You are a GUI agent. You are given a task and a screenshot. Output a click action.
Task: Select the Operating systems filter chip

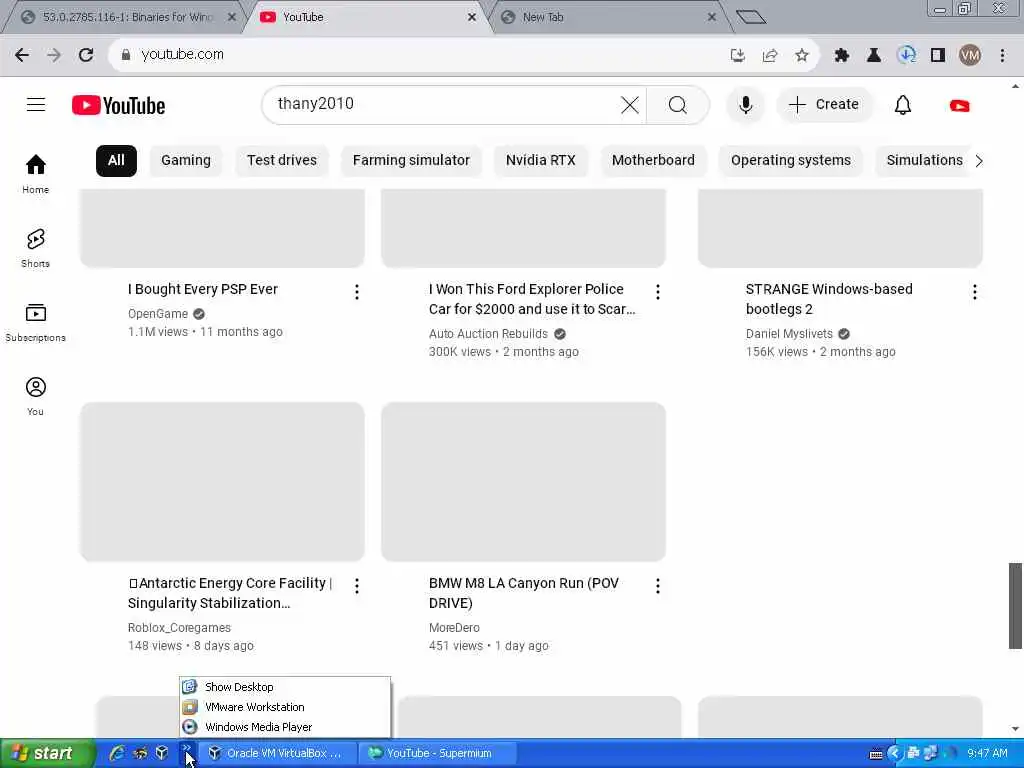pyautogui.click(x=791, y=161)
